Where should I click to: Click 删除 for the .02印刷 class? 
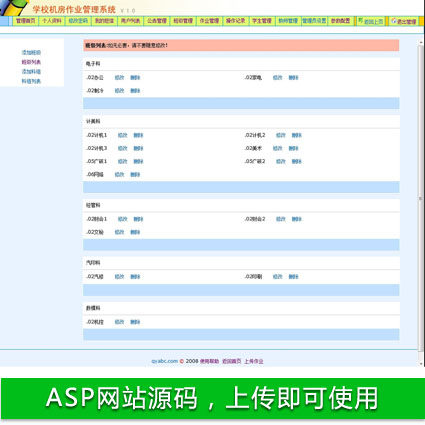(293, 277)
